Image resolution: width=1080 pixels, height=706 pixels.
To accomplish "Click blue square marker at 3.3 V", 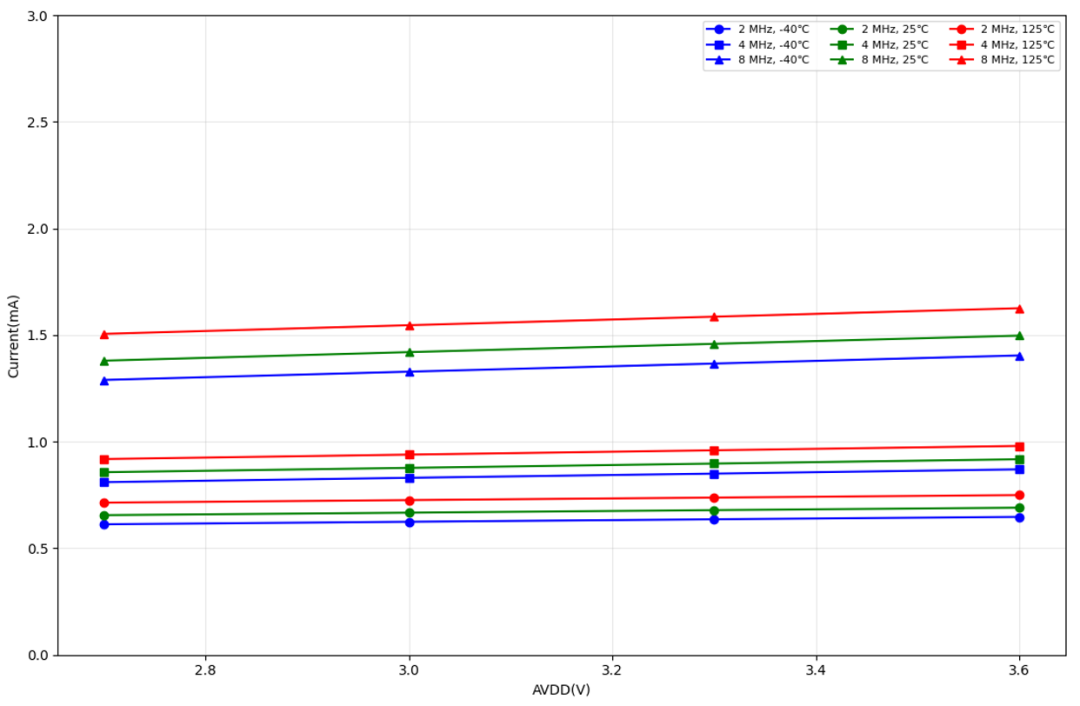I will pos(714,474).
